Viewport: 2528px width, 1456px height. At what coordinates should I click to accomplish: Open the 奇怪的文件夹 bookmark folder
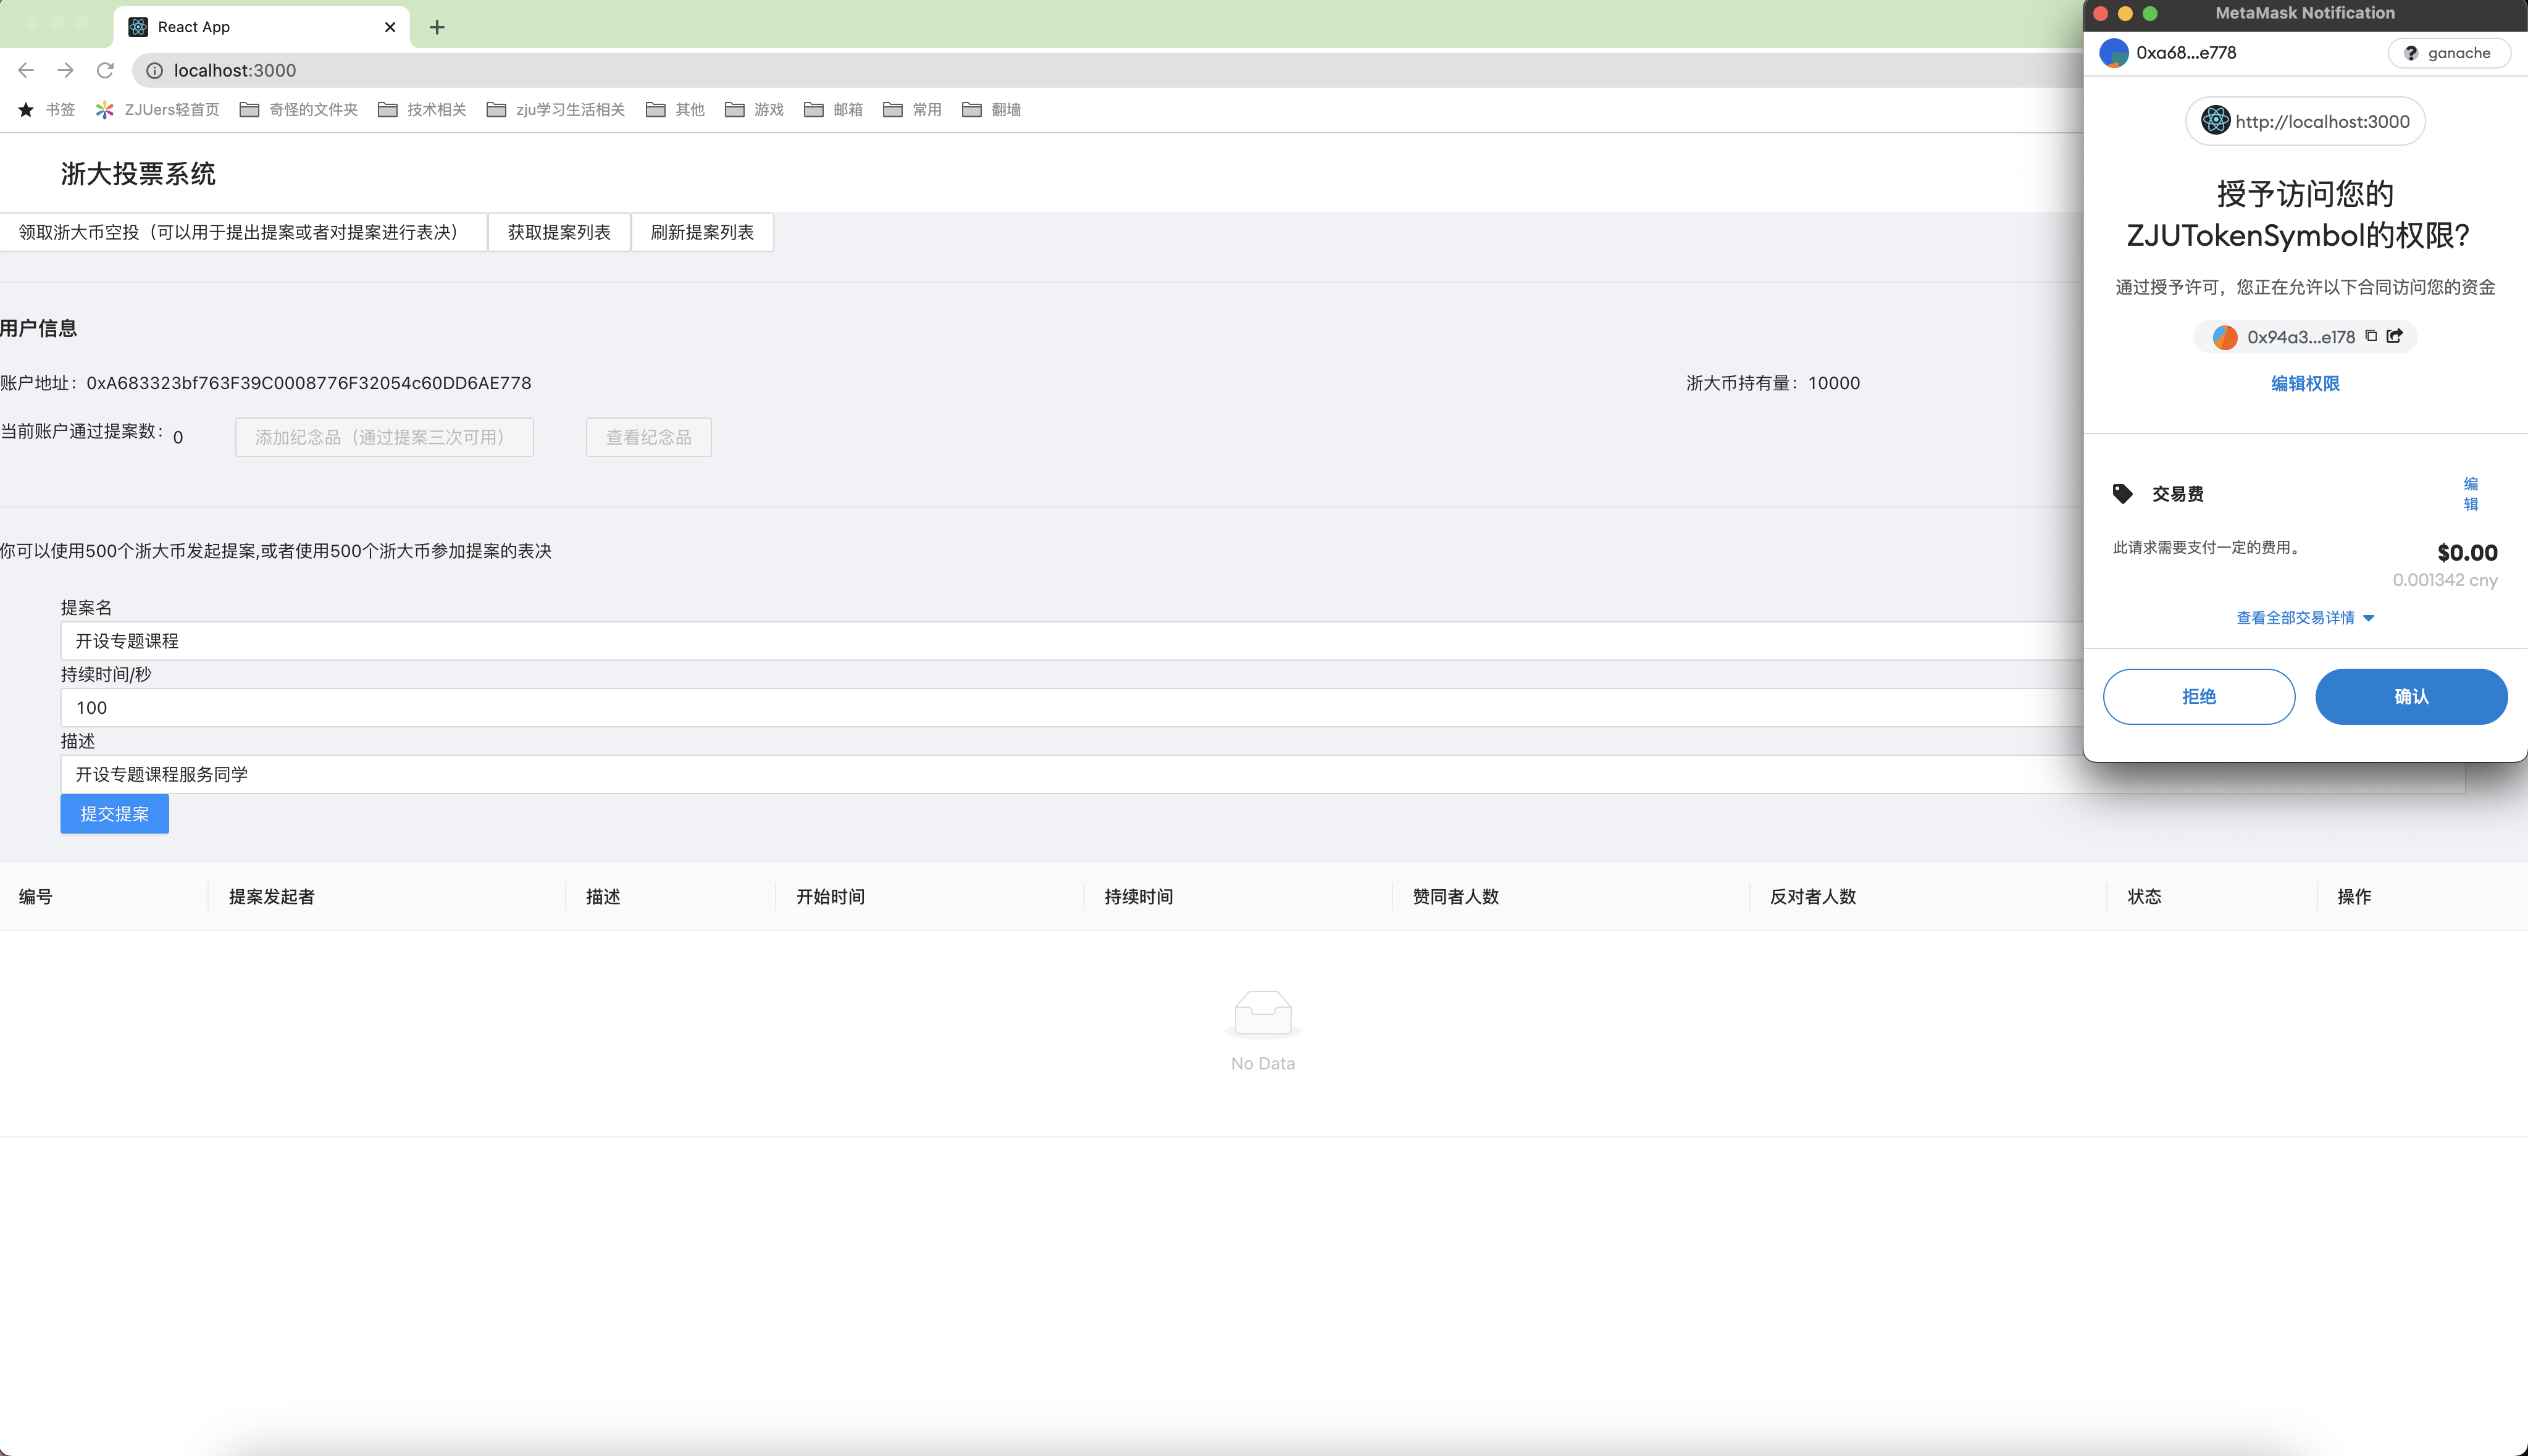pyautogui.click(x=299, y=109)
